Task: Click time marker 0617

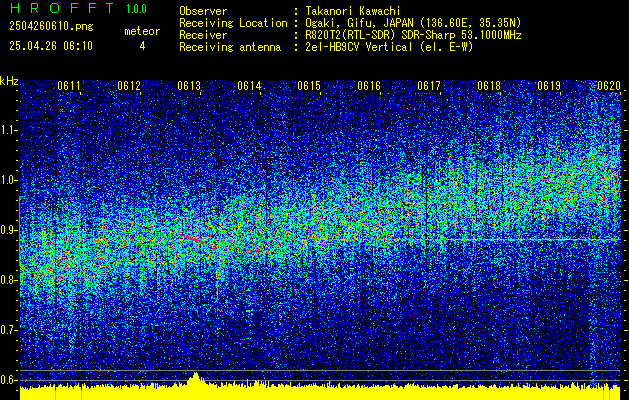Action: tap(429, 86)
